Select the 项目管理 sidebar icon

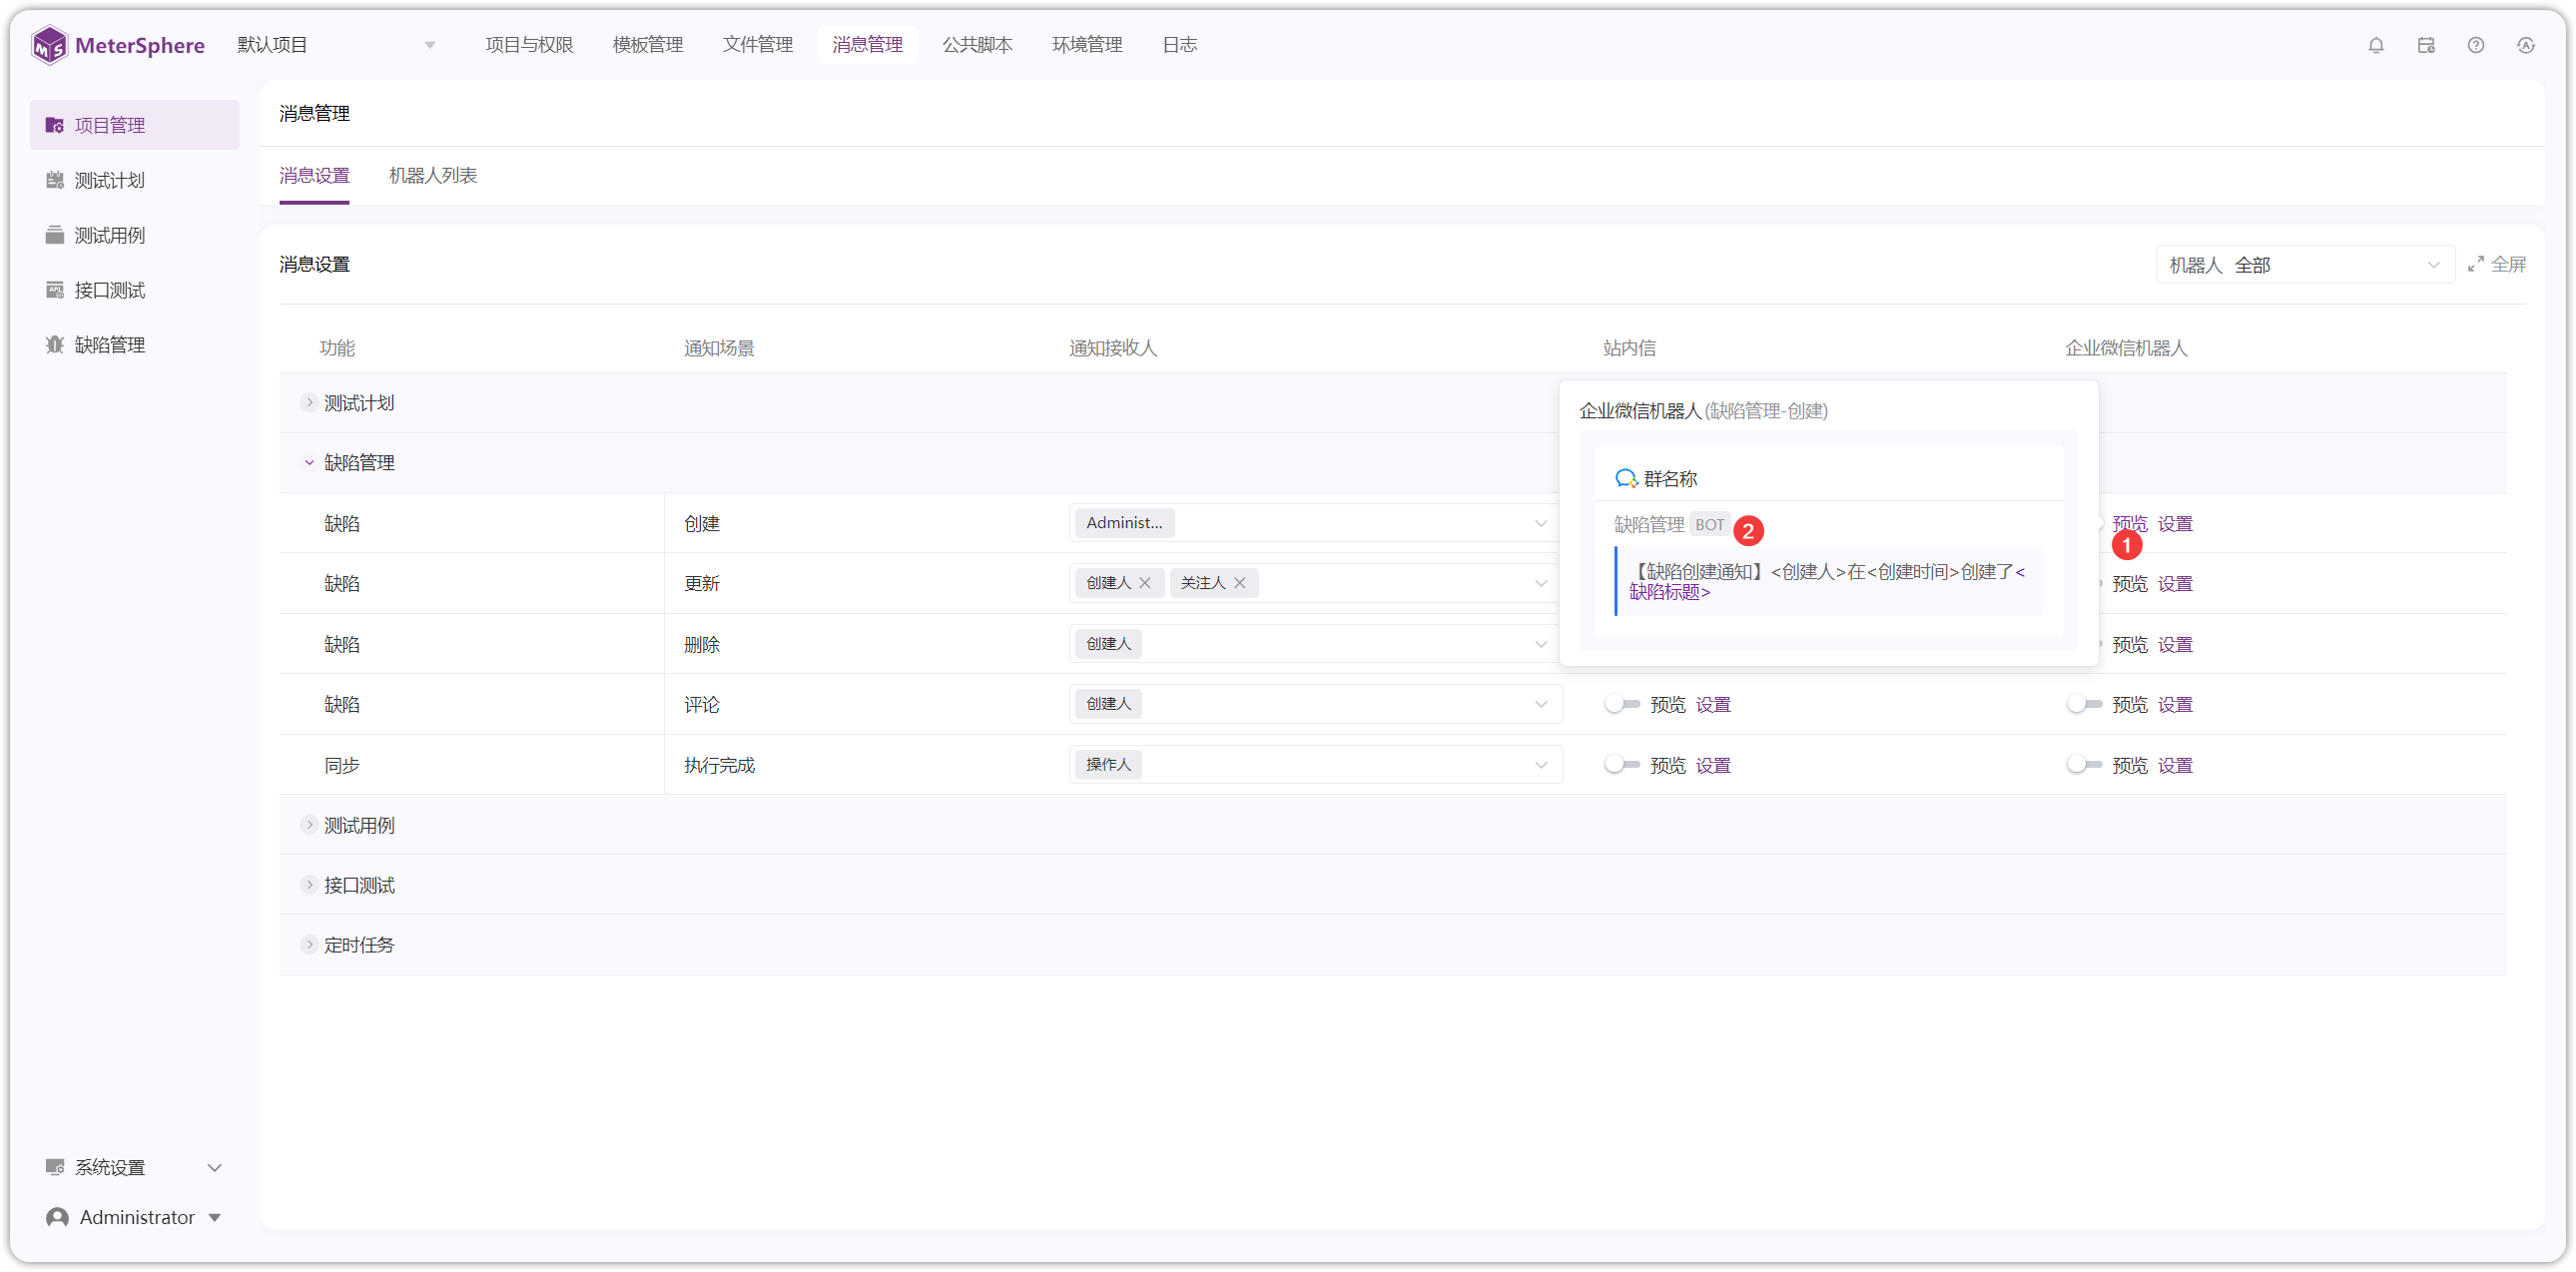pyautogui.click(x=55, y=125)
